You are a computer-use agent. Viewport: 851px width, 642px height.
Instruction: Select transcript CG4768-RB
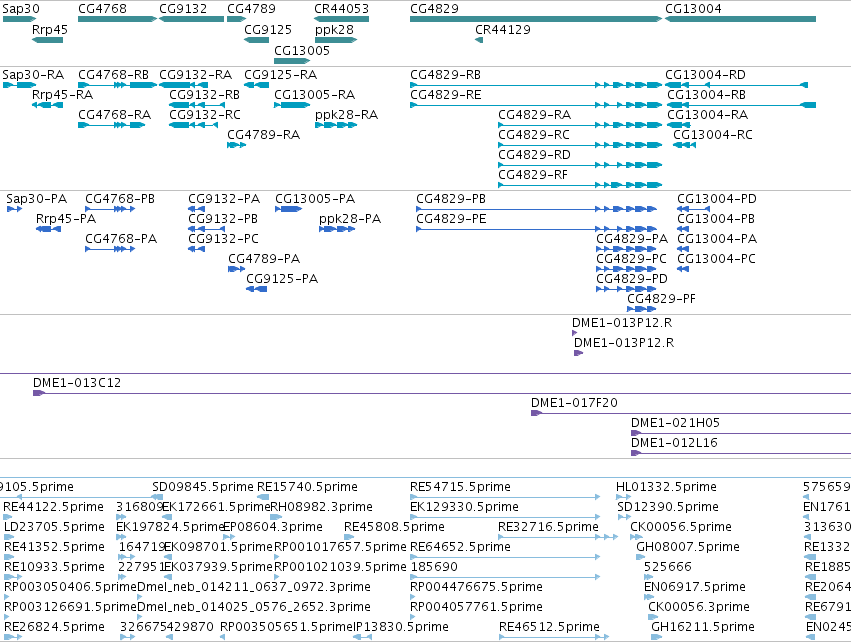pyautogui.click(x=113, y=74)
